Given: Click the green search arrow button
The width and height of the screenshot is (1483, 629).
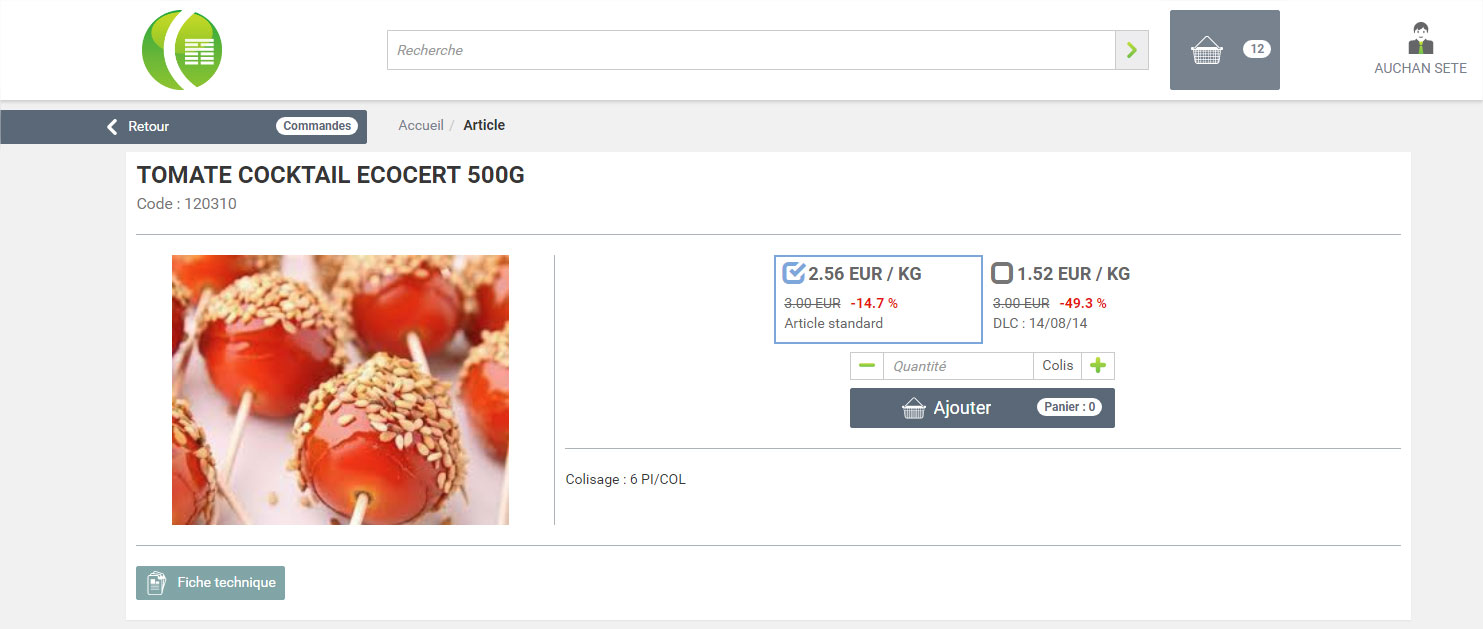Looking at the screenshot, I should pyautogui.click(x=1132, y=50).
